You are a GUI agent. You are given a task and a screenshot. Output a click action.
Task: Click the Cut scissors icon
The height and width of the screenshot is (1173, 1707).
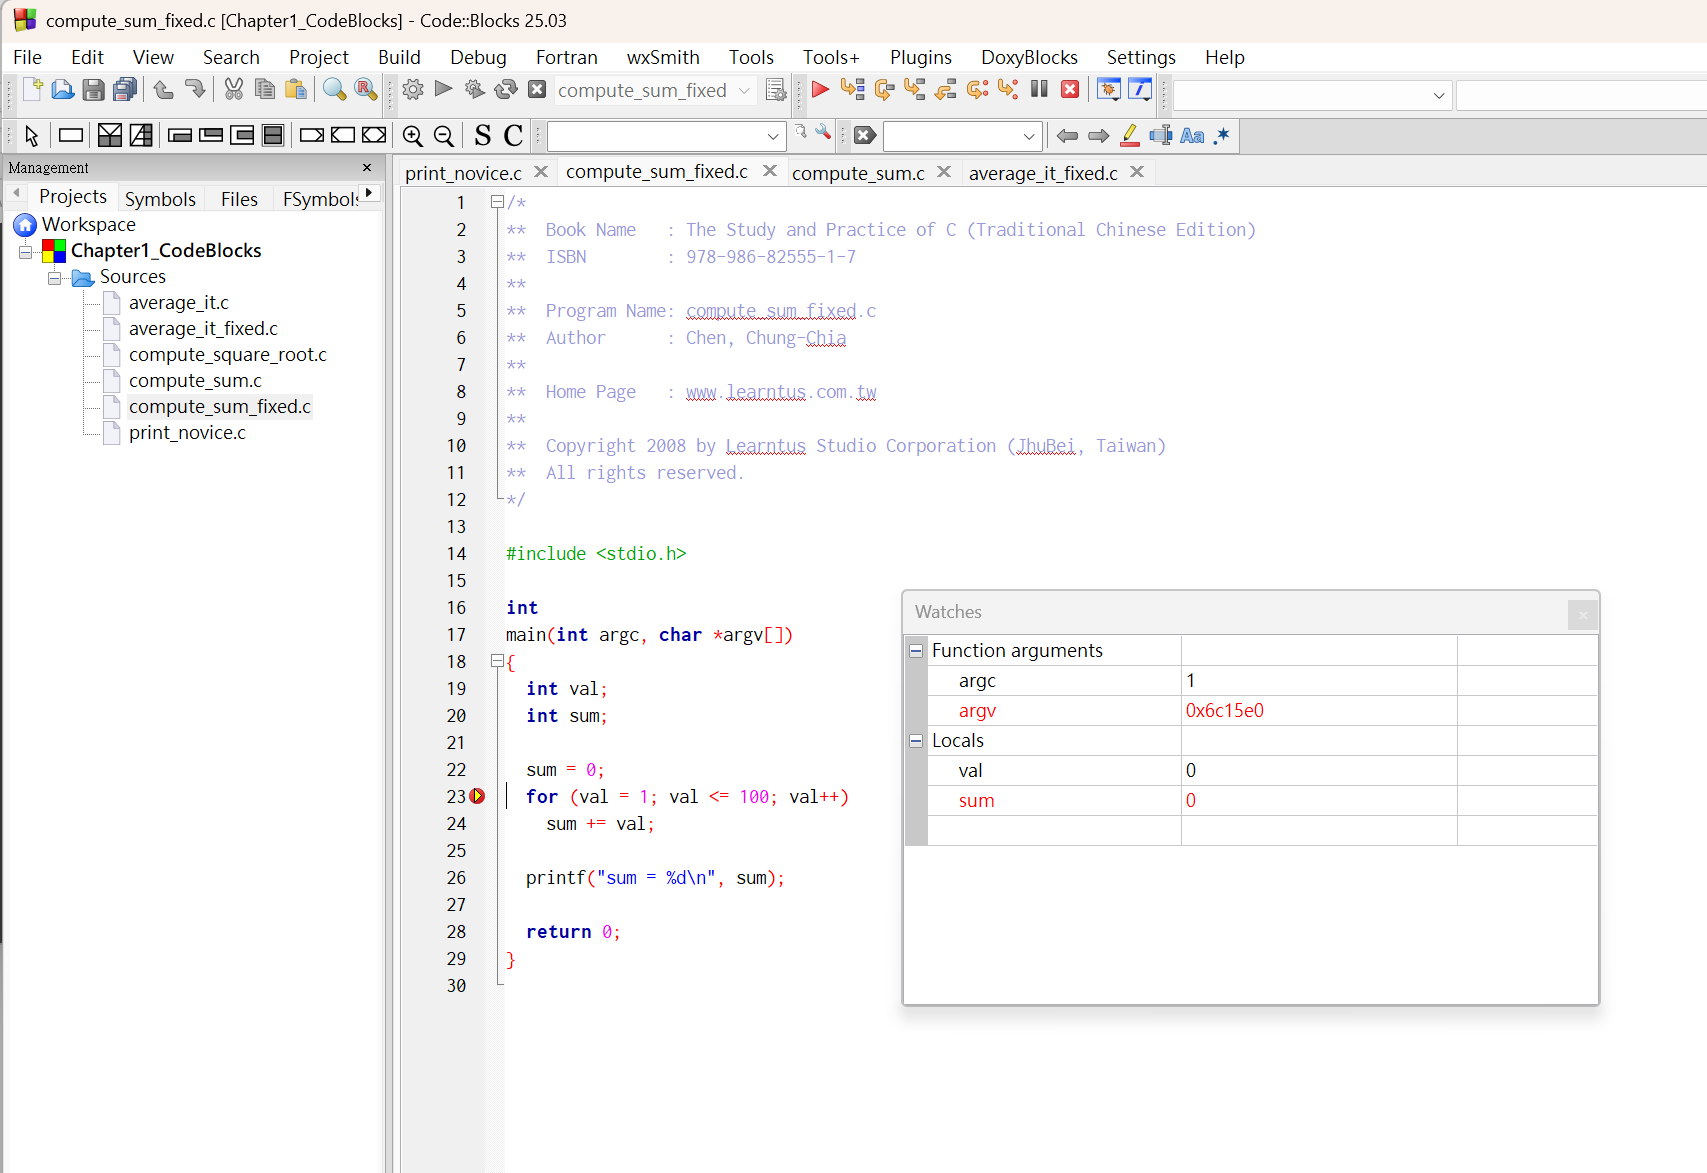[x=234, y=90]
